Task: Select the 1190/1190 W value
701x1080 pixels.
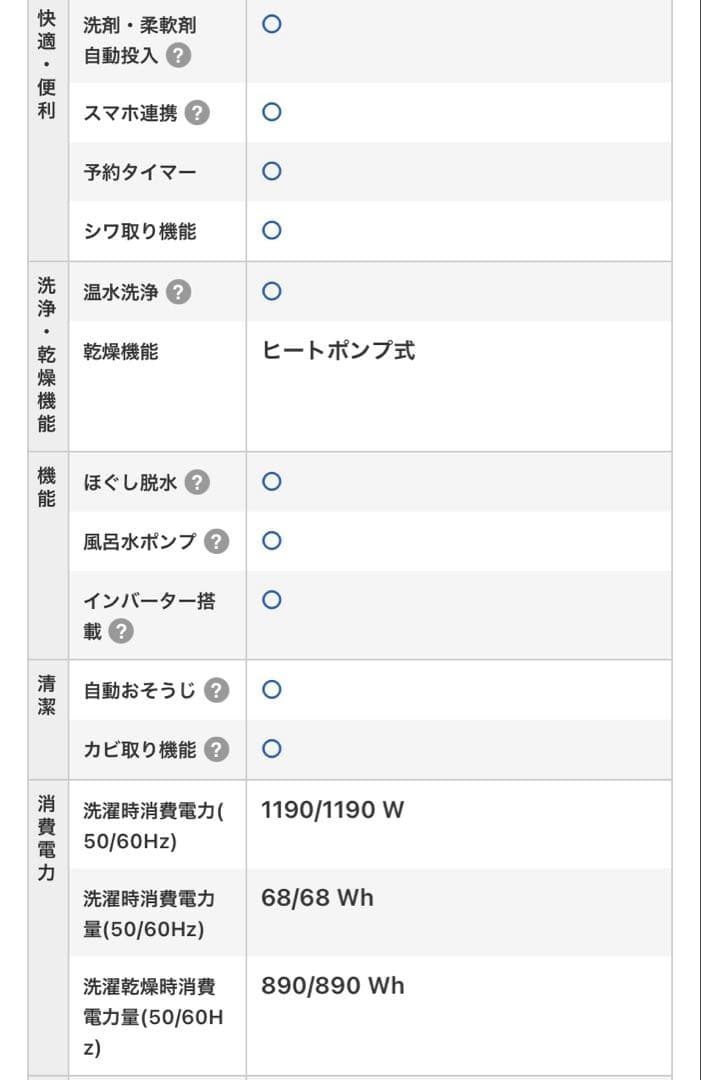Action: (332, 810)
